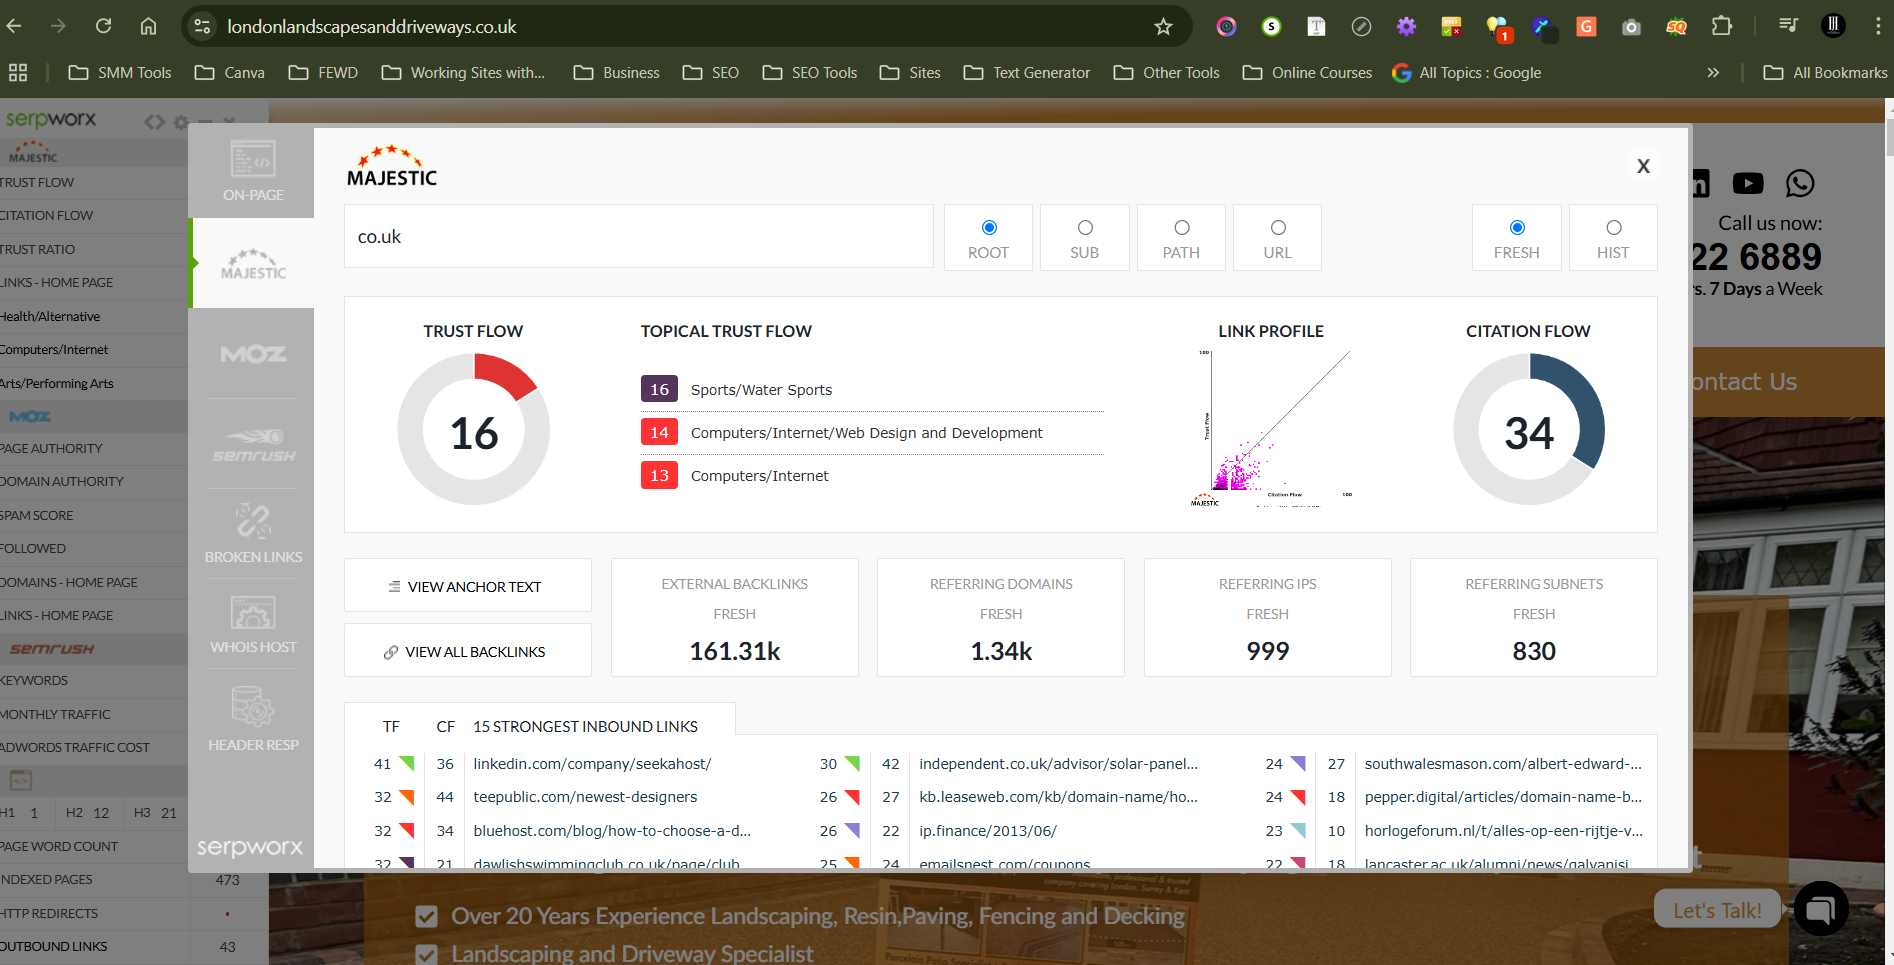Open SEO Tools bookmark folder
The width and height of the screenshot is (1894, 965).
click(x=810, y=72)
